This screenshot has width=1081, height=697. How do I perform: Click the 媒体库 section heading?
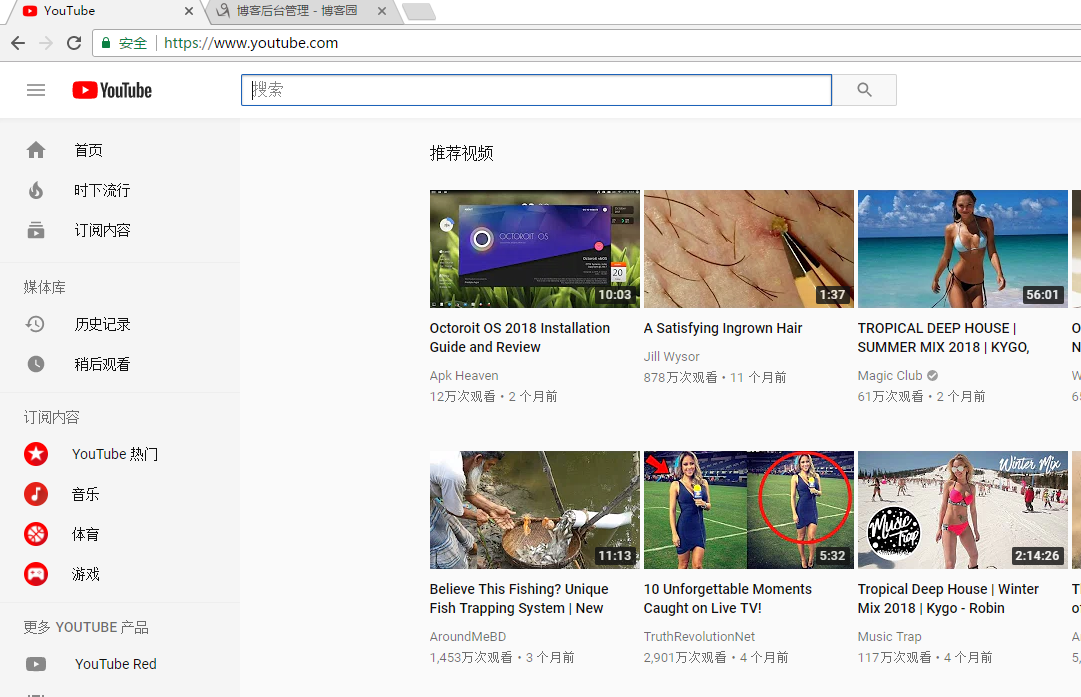(x=45, y=287)
